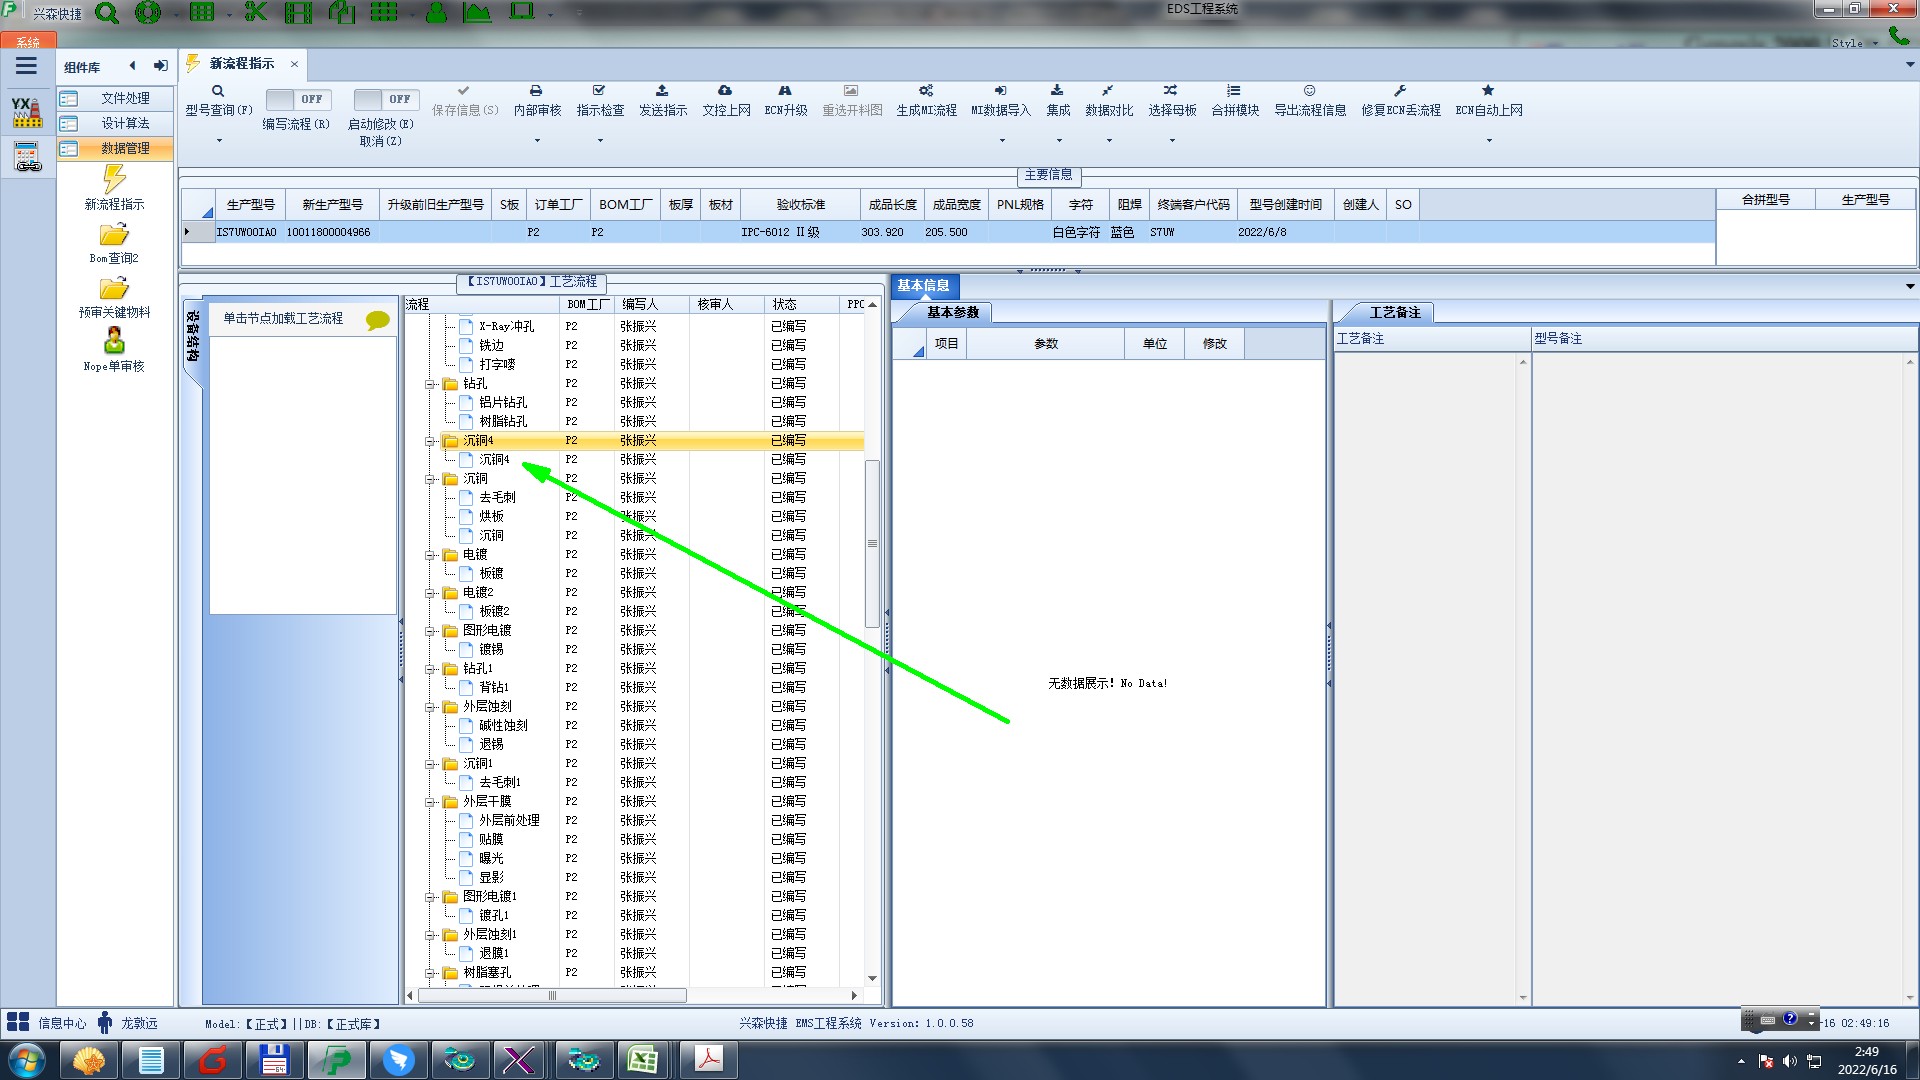
Task: Click the 生成MI流程 gears icon
Action: point(926,91)
